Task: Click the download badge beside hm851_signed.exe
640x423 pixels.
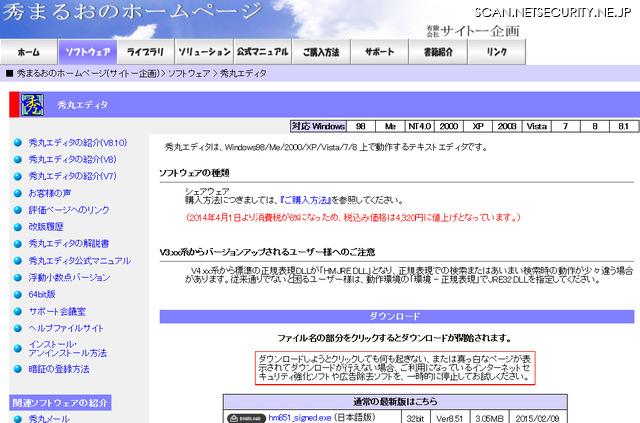Action: pyautogui.click(x=246, y=417)
